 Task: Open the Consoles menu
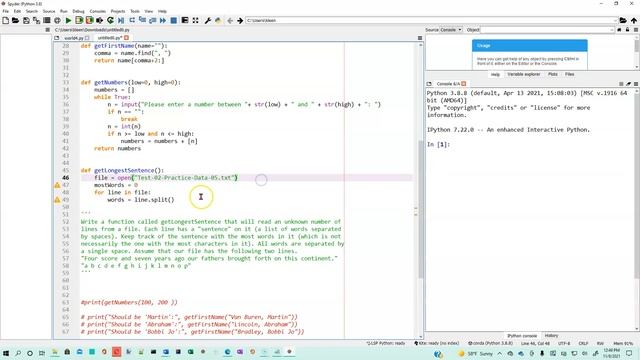(x=98, y=11)
